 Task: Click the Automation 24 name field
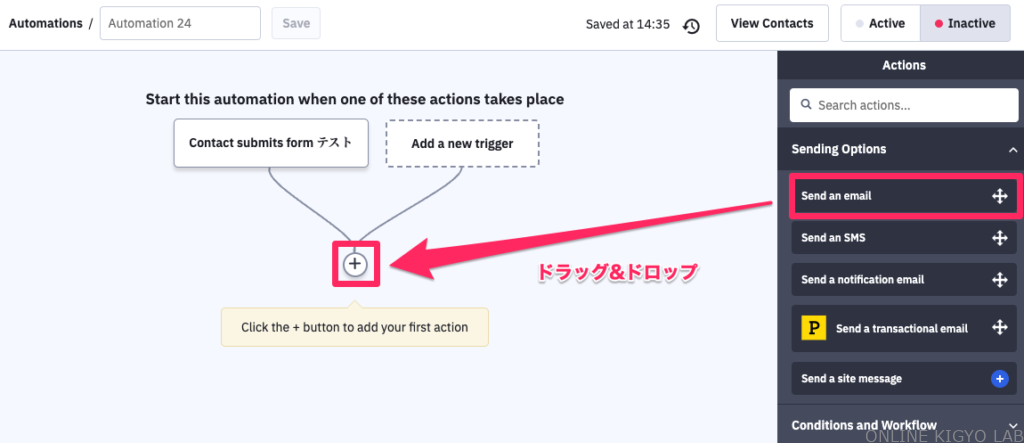pyautogui.click(x=180, y=24)
